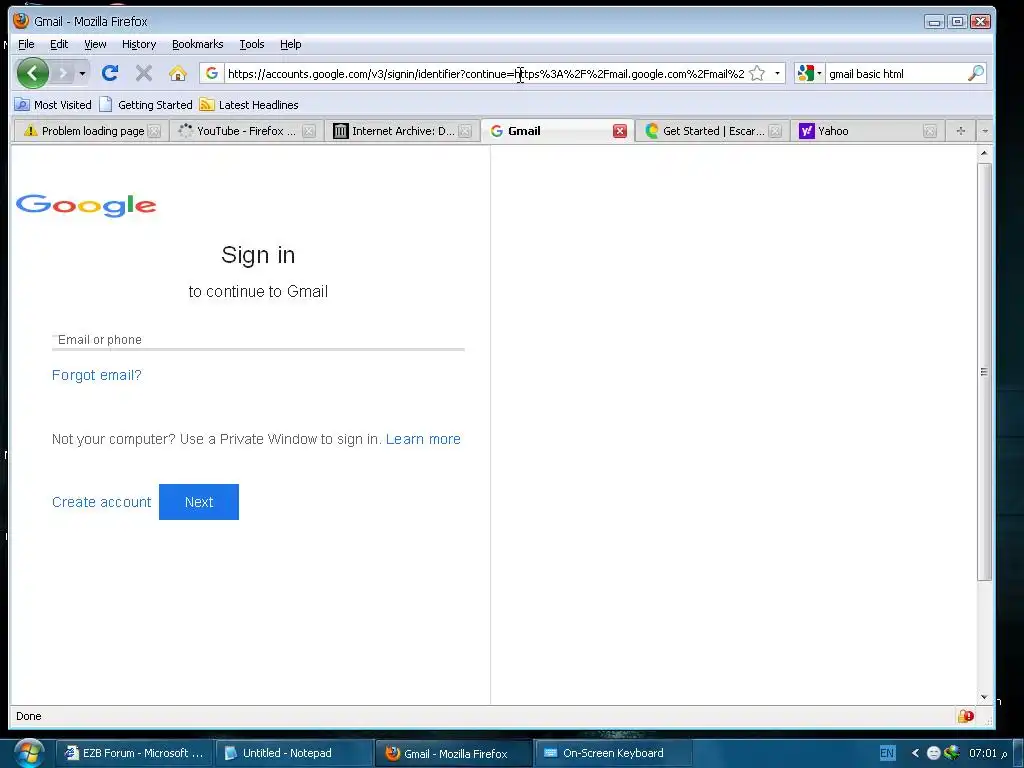The height and width of the screenshot is (768, 1024).
Task: Open the search engine selector dropdown
Action: pos(809,73)
